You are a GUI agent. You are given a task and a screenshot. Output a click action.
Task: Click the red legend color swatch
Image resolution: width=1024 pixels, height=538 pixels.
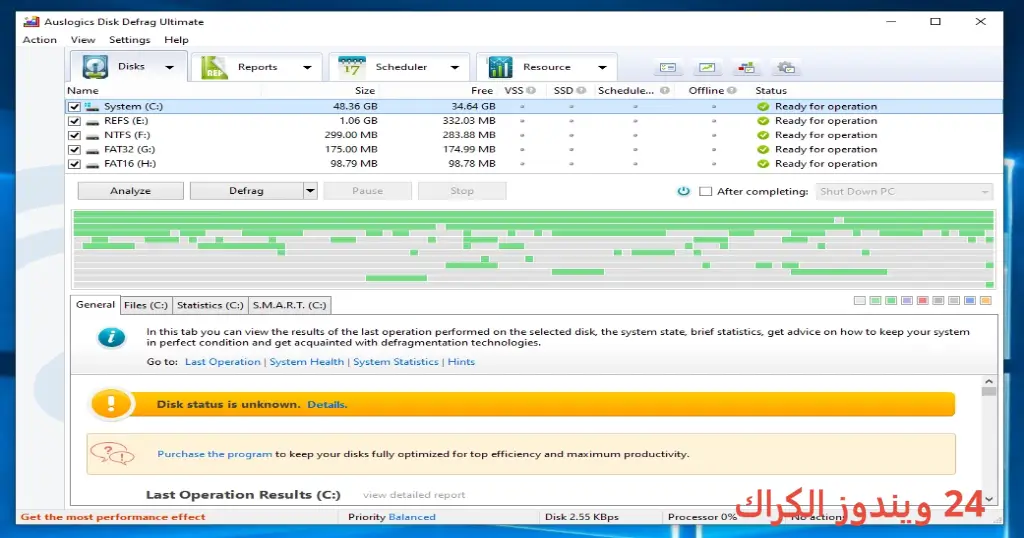click(923, 300)
